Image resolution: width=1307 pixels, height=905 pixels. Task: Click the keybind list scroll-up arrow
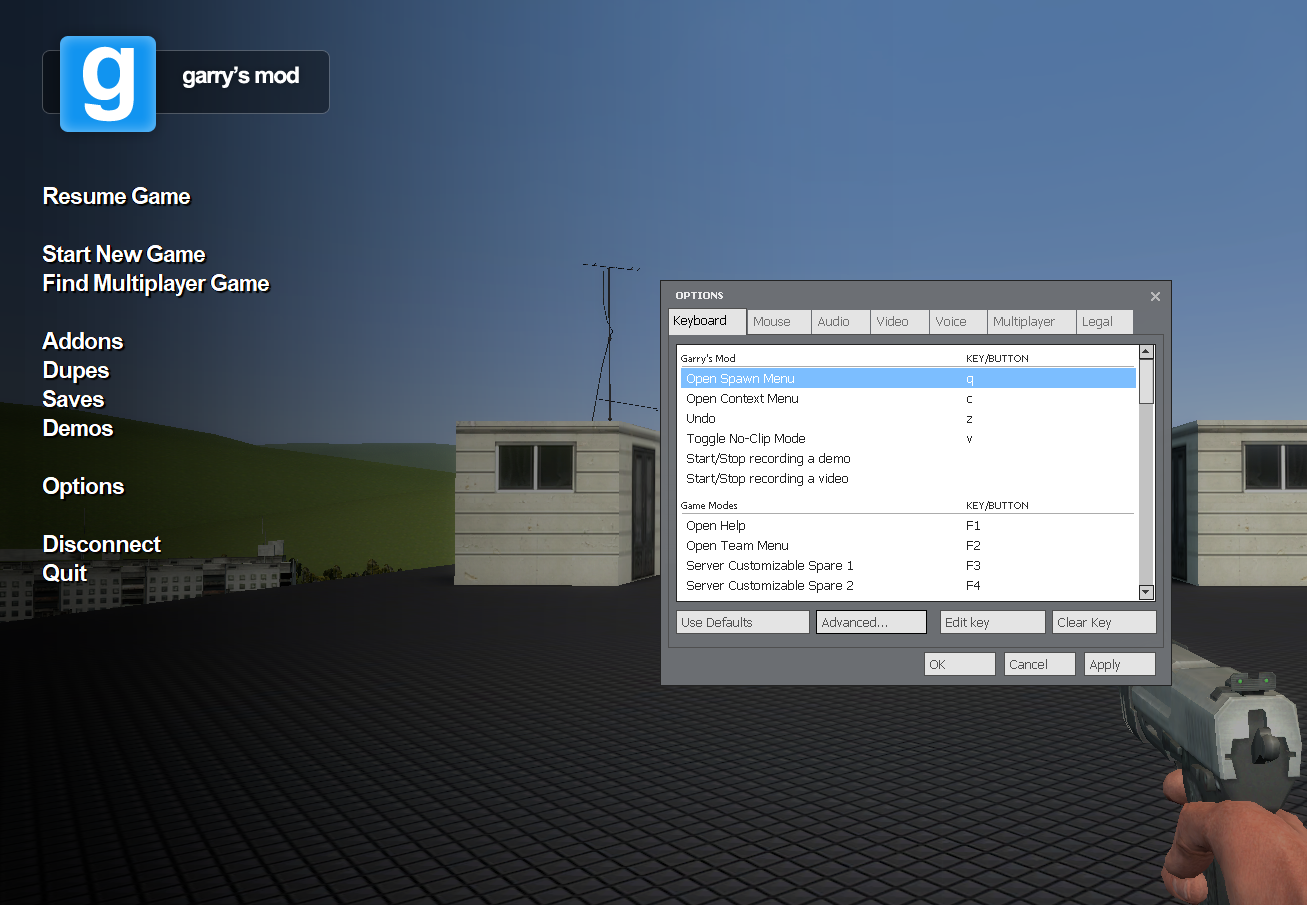(x=1147, y=352)
